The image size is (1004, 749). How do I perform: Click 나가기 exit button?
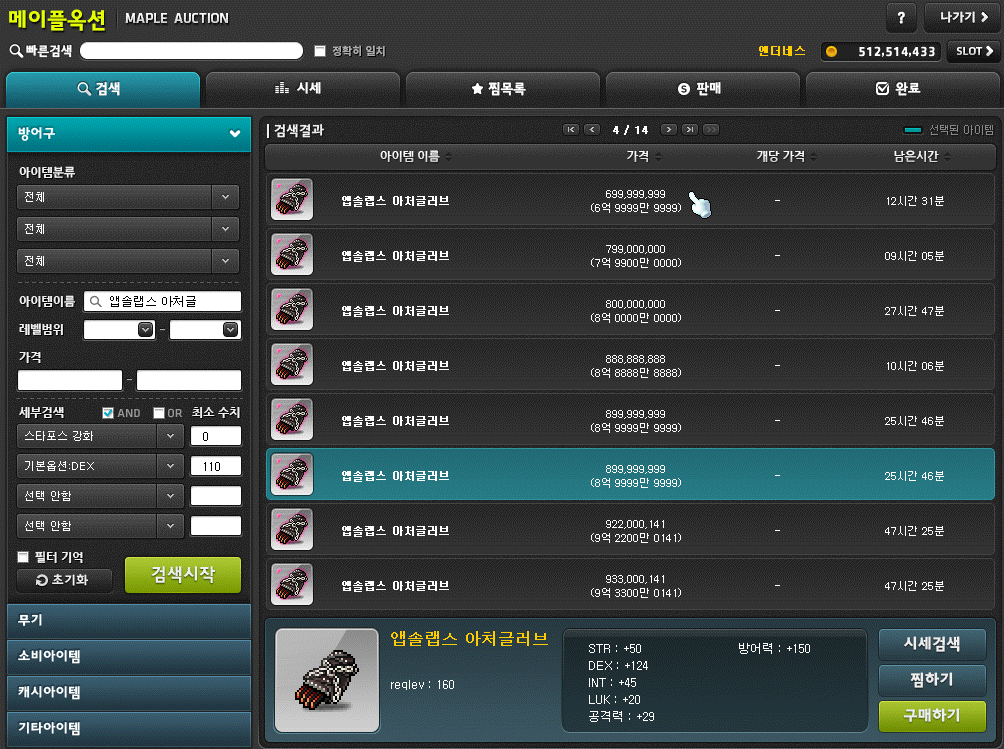point(962,17)
